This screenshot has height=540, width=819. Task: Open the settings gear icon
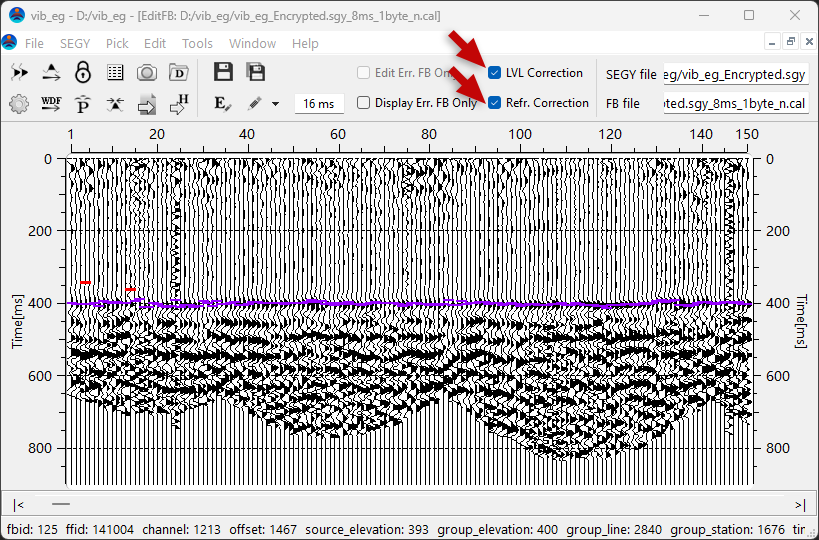click(x=18, y=103)
